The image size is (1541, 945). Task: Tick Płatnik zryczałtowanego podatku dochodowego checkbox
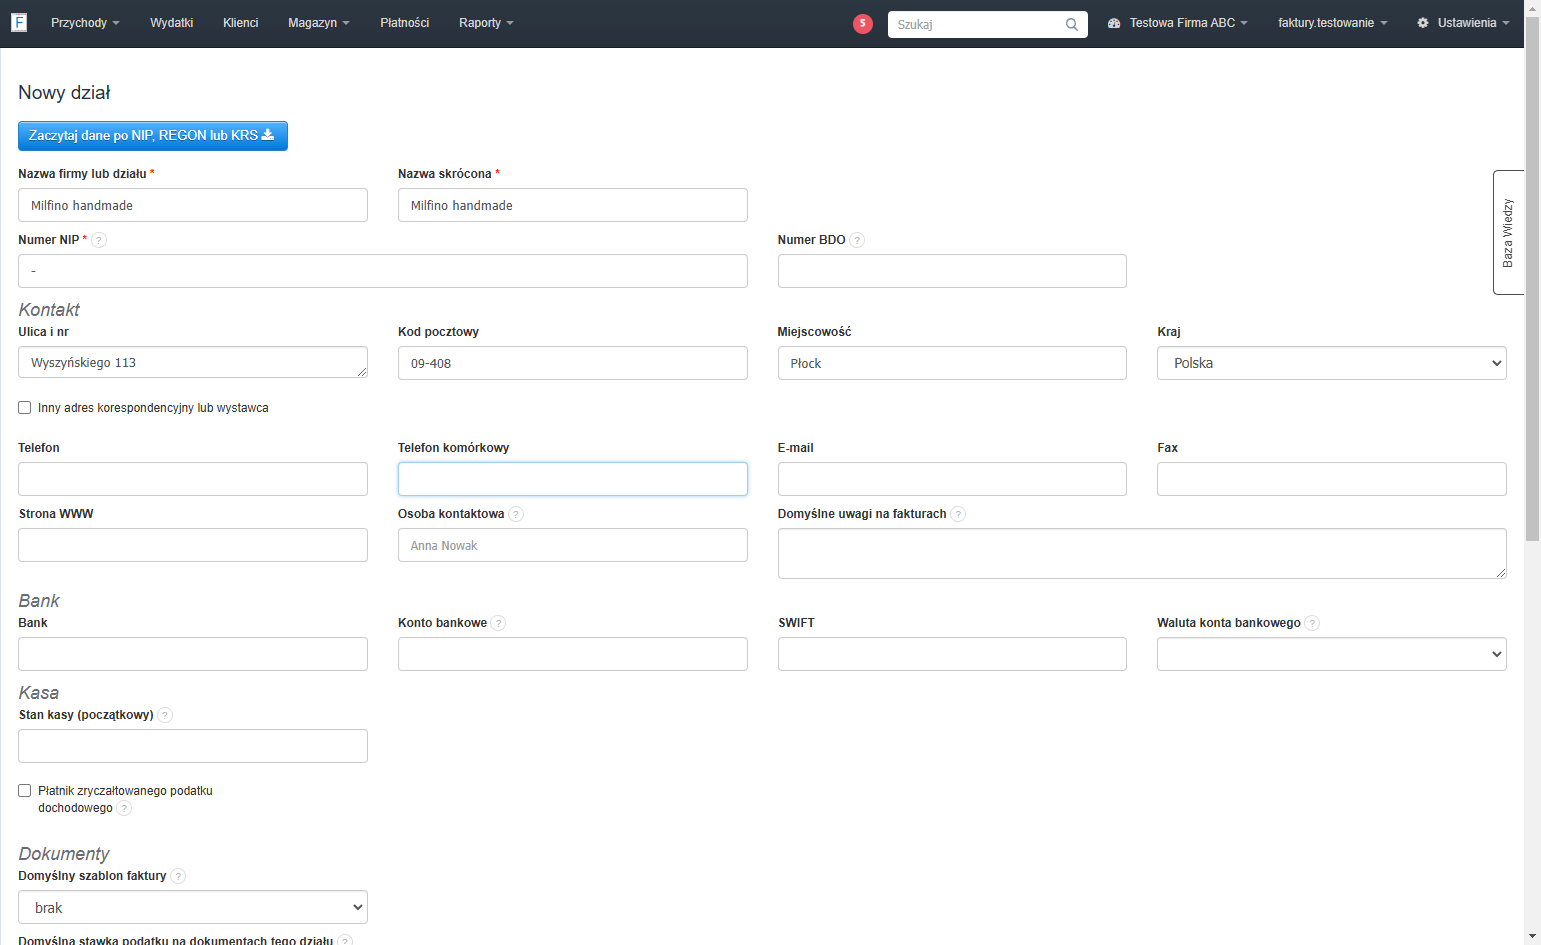tap(25, 791)
